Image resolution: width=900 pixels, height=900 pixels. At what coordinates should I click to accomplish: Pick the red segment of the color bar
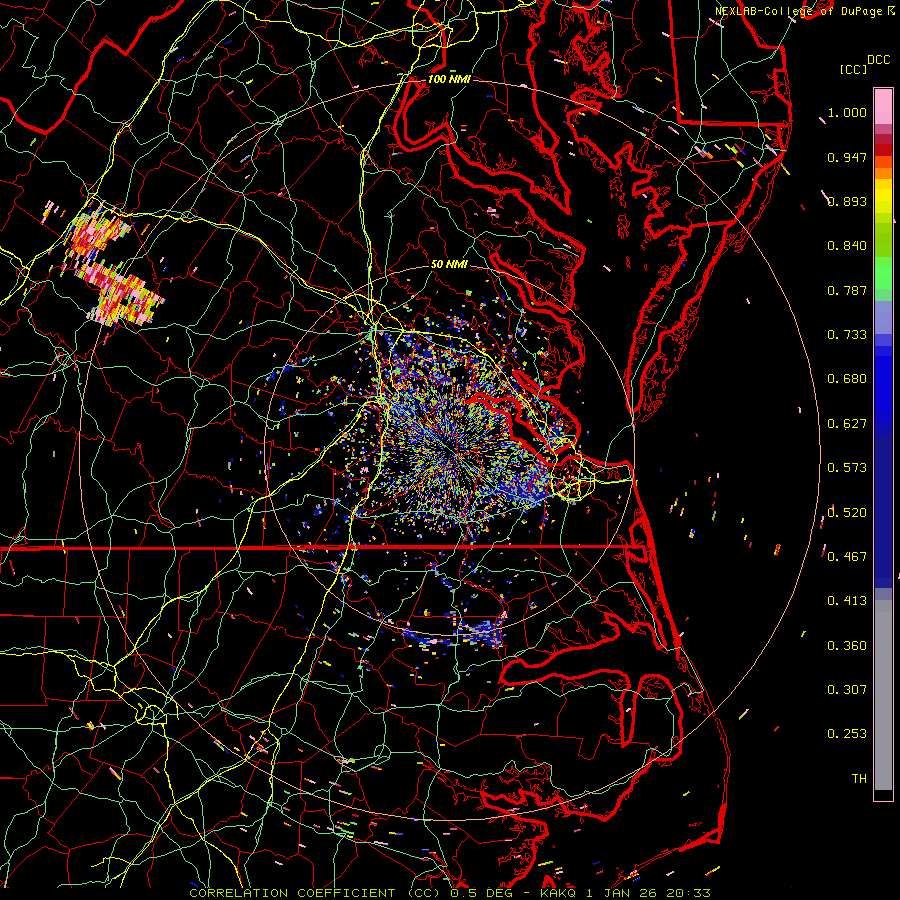point(883,149)
